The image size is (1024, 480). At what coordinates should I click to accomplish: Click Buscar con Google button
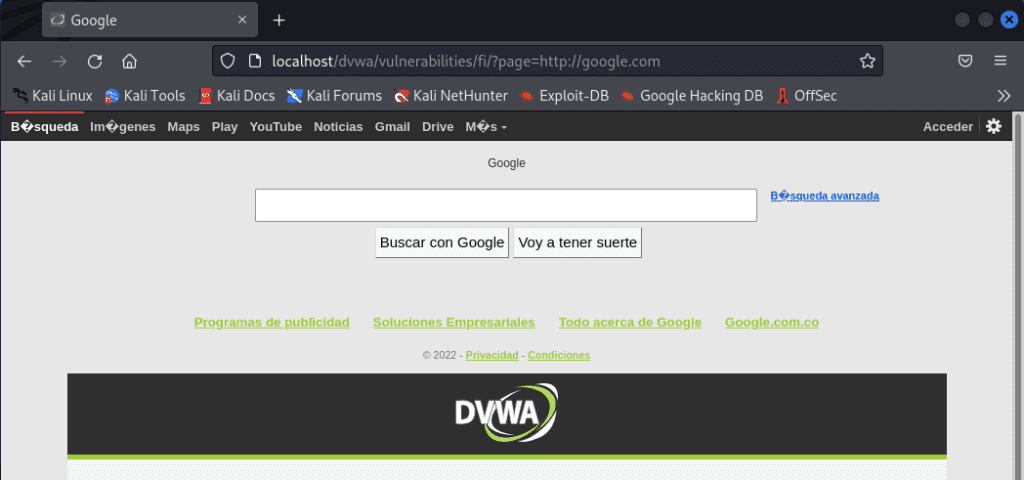(x=442, y=242)
